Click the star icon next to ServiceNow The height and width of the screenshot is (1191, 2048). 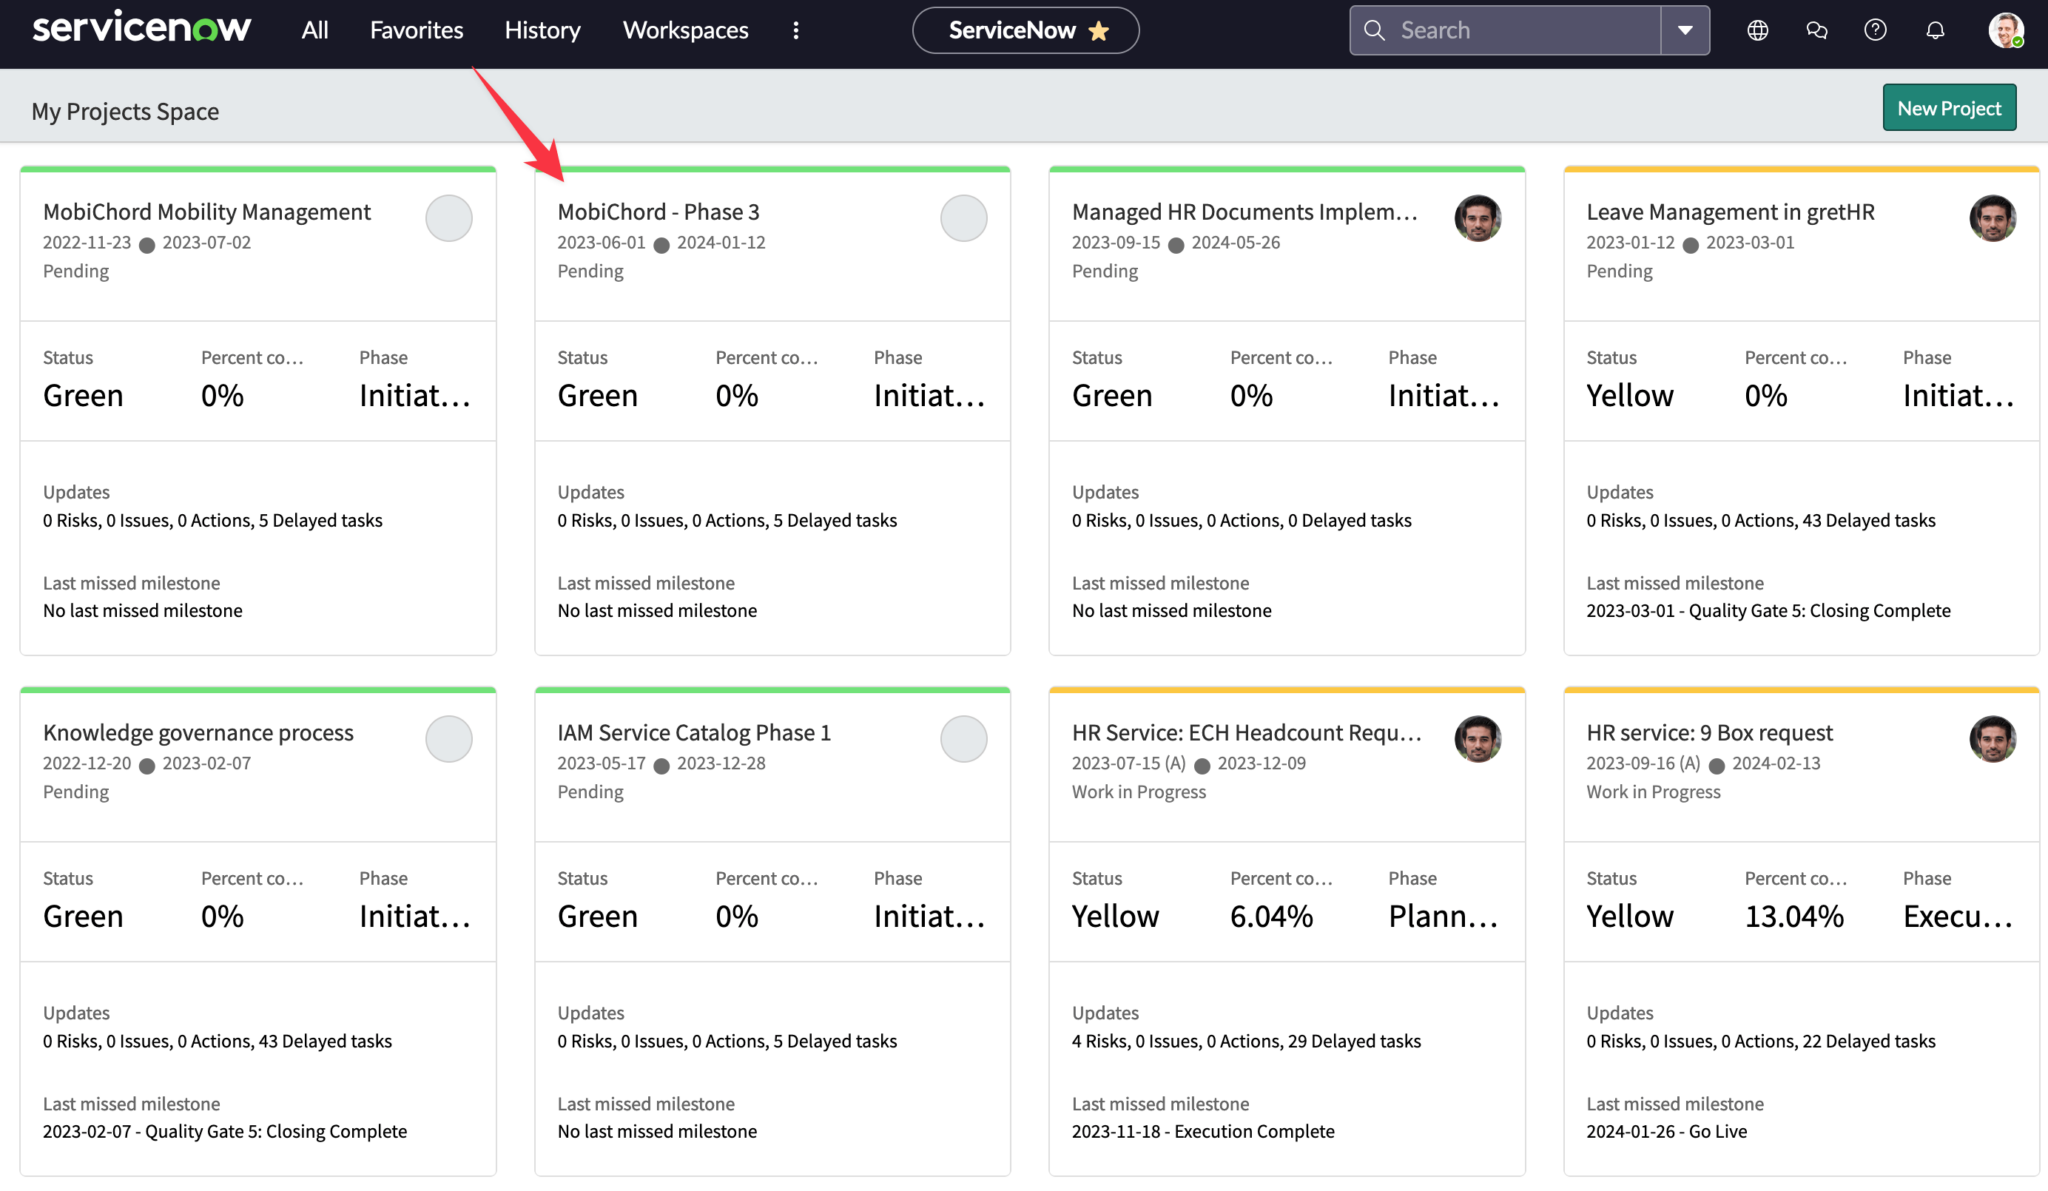[1098, 31]
